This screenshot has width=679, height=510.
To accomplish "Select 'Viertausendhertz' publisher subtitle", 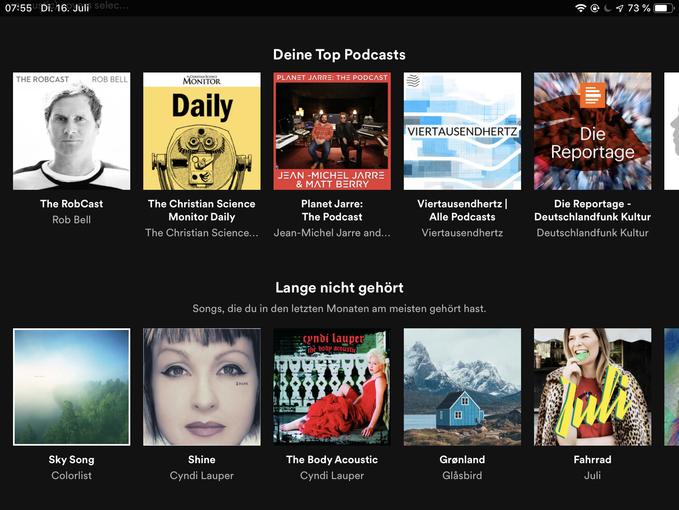I will [462, 233].
